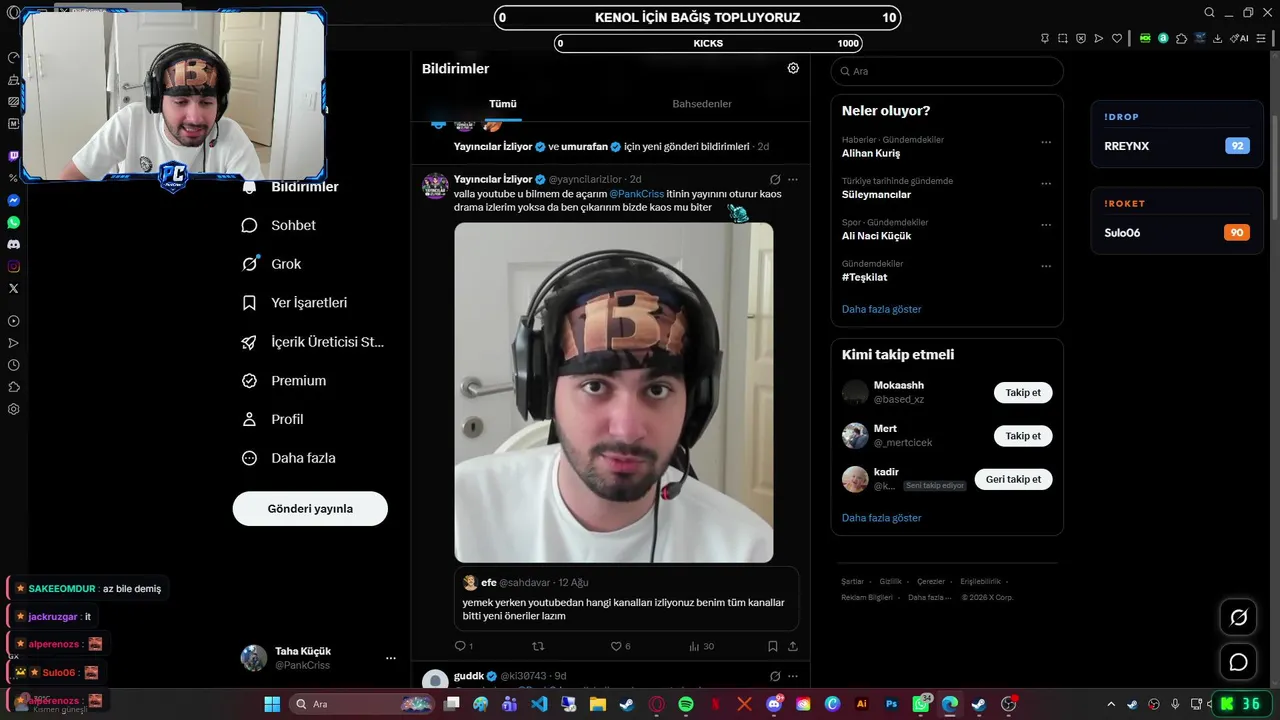The width and height of the screenshot is (1280, 720).
Task: Share the Yayıncılar İzliyor post
Action: [x=793, y=646]
